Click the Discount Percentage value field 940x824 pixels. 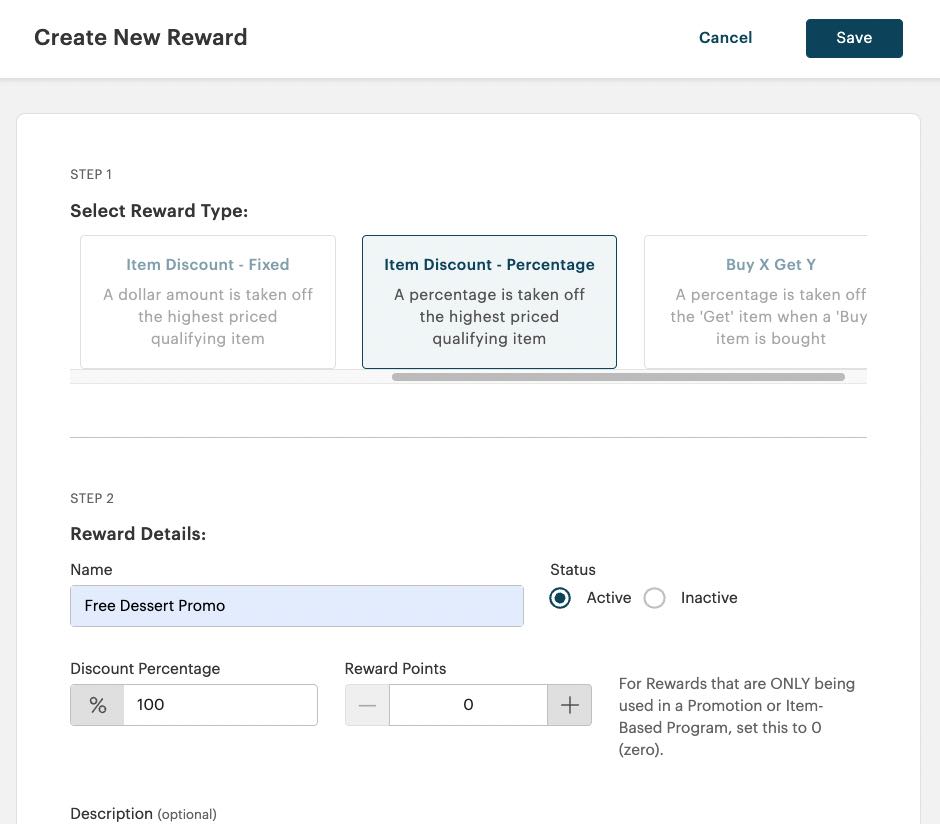pos(220,704)
